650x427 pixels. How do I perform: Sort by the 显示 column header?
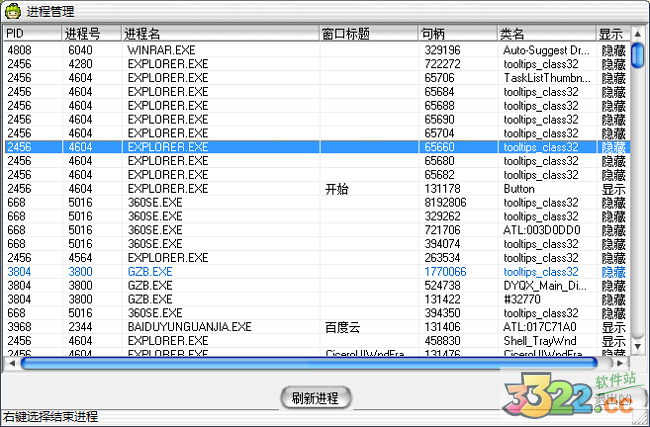click(613, 34)
